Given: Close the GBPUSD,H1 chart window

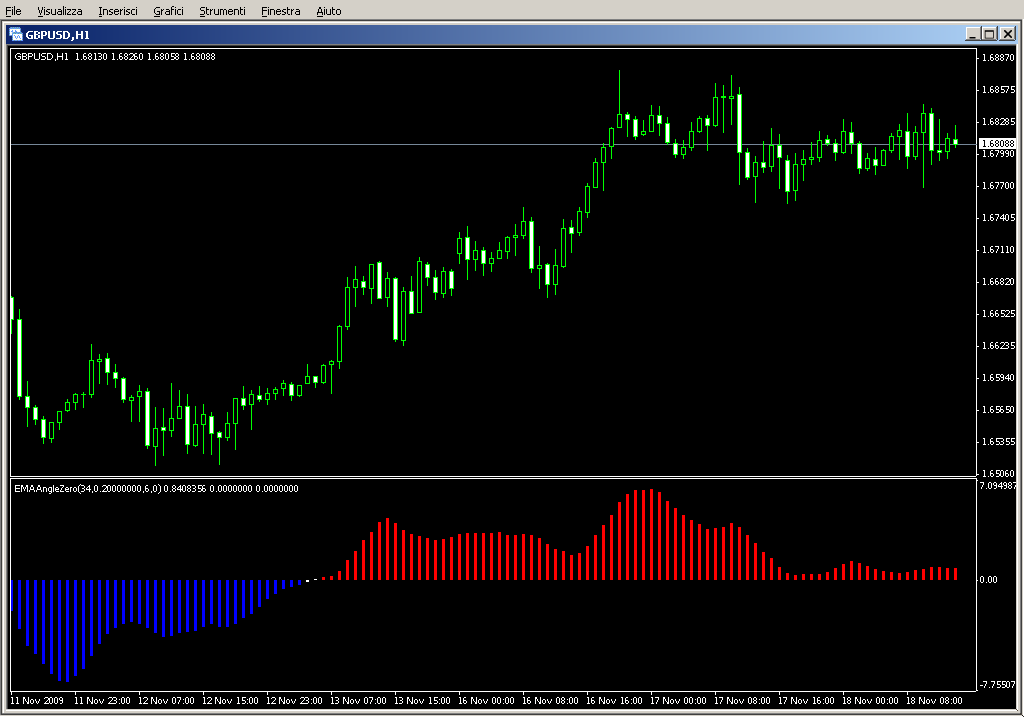Looking at the screenshot, I should tap(1008, 34).
